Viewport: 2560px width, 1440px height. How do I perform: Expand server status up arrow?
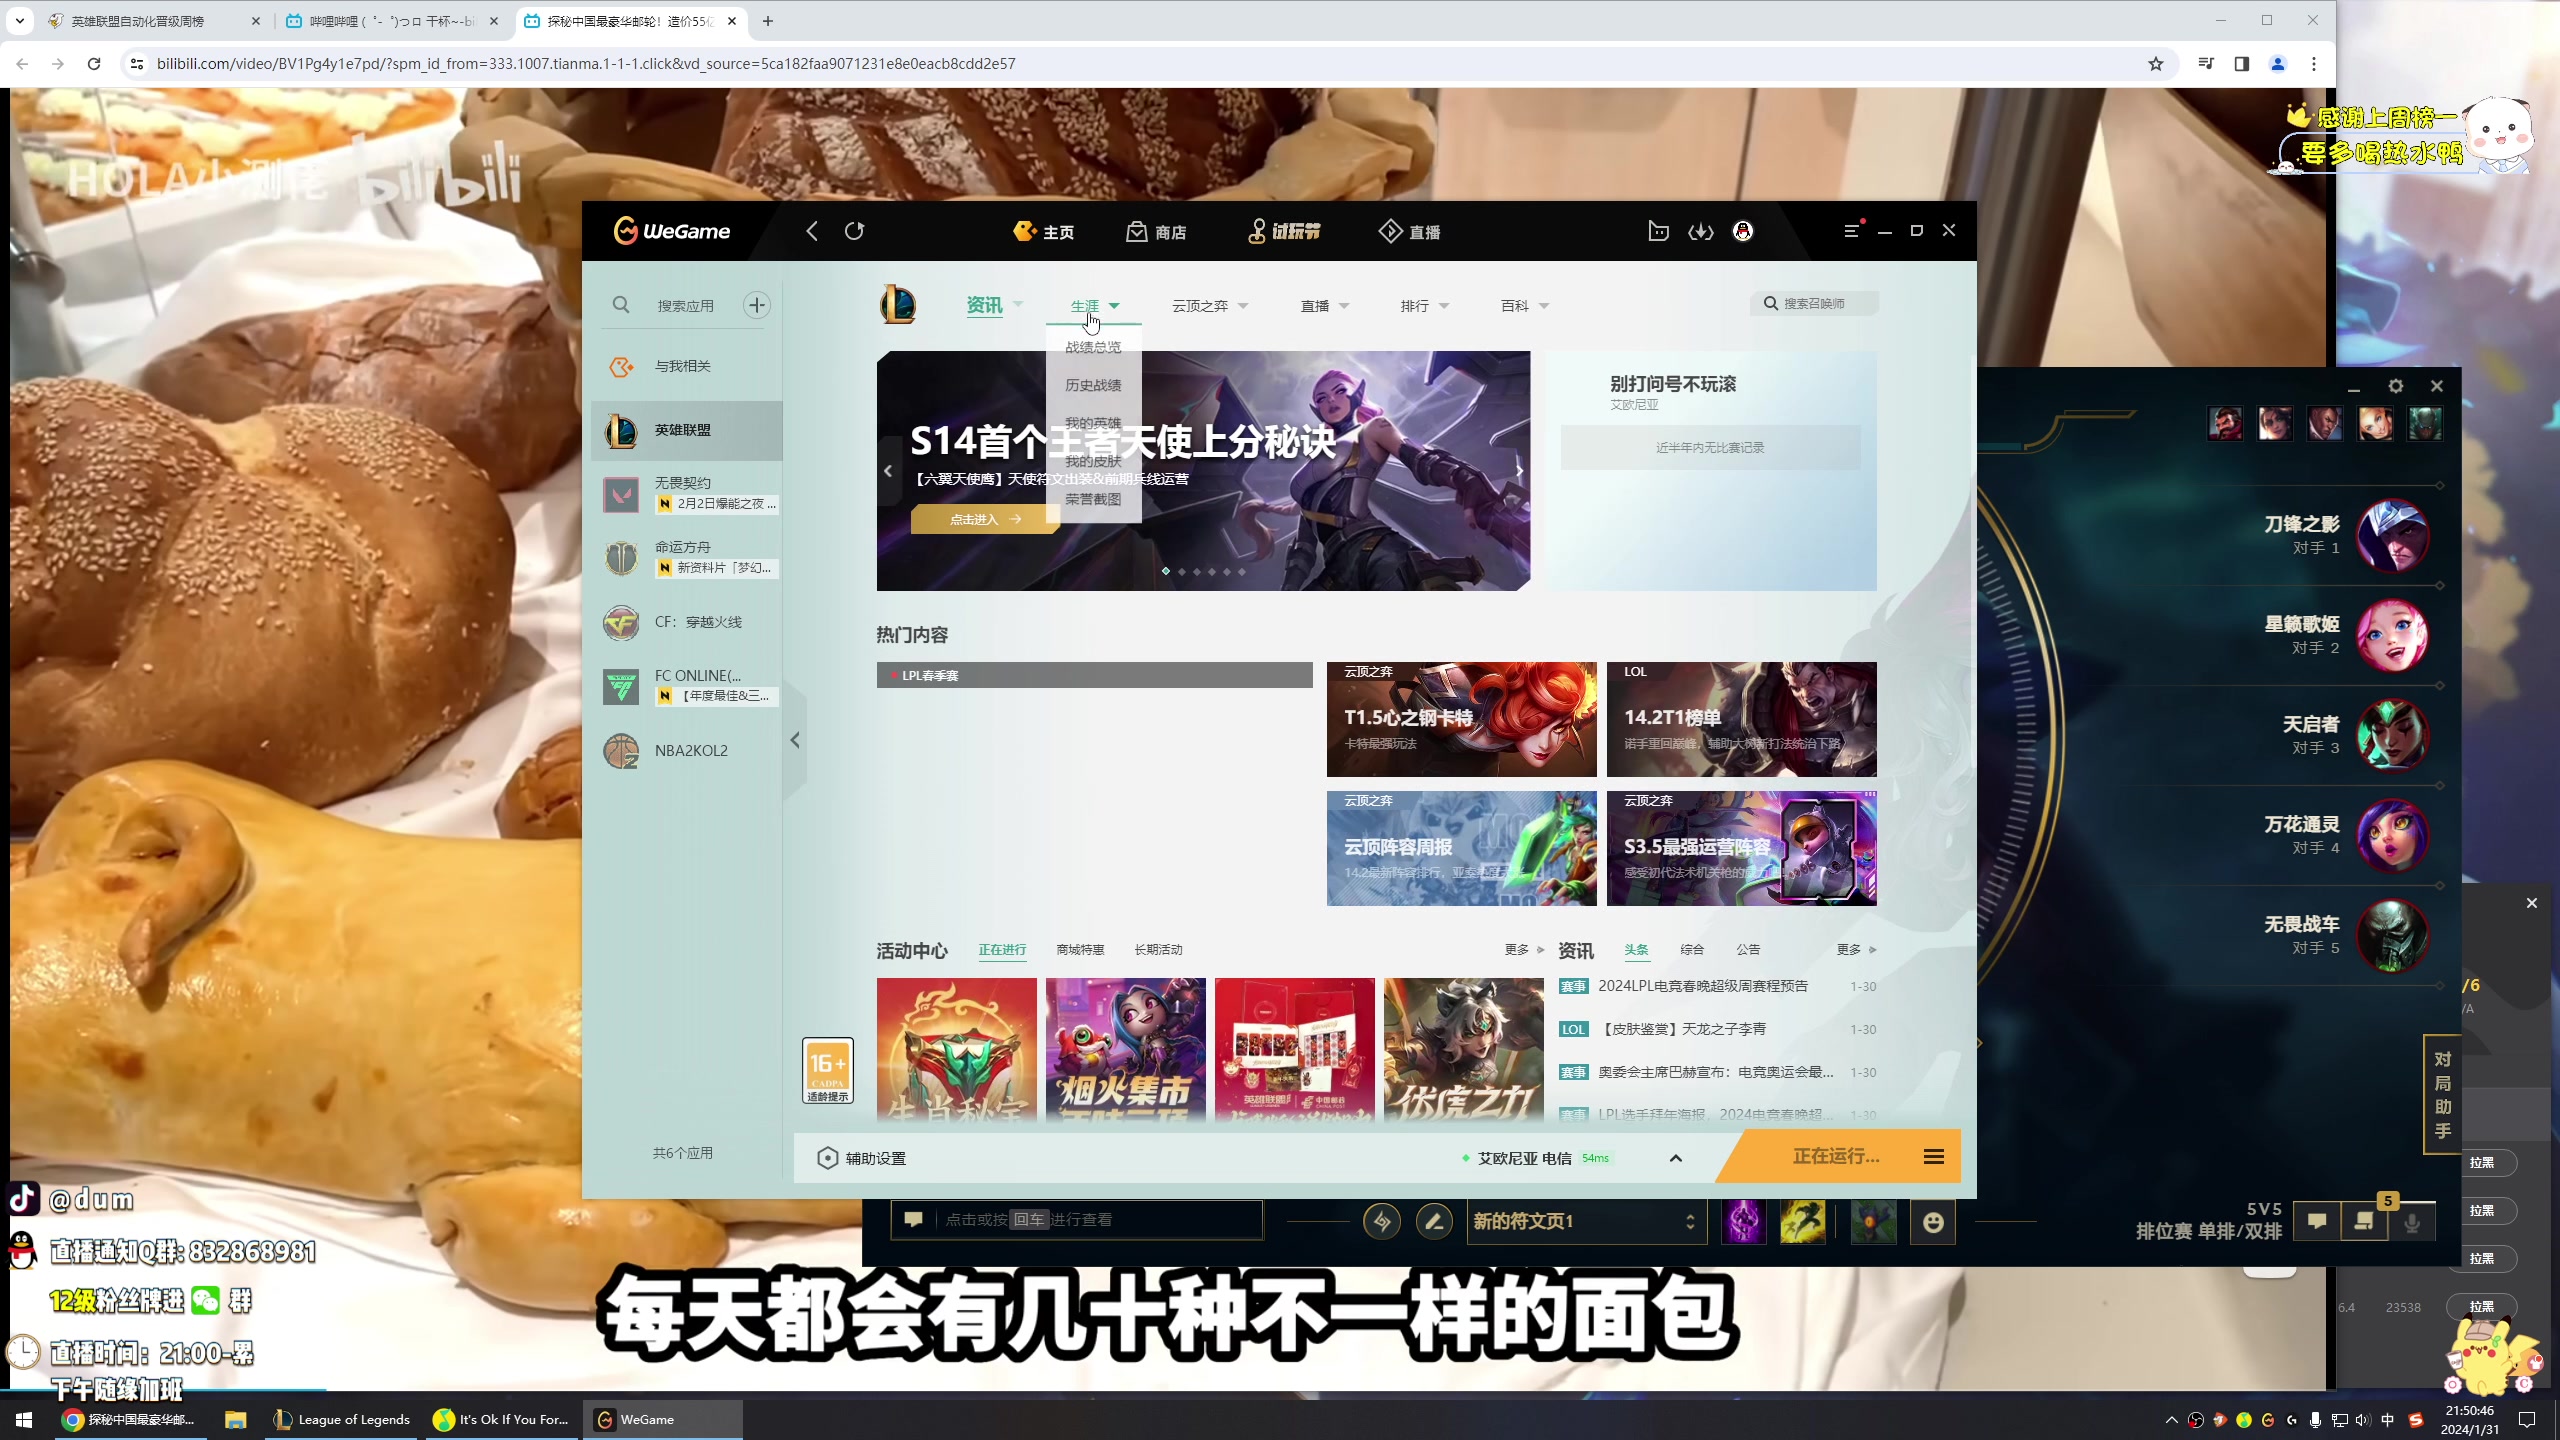(1676, 1158)
